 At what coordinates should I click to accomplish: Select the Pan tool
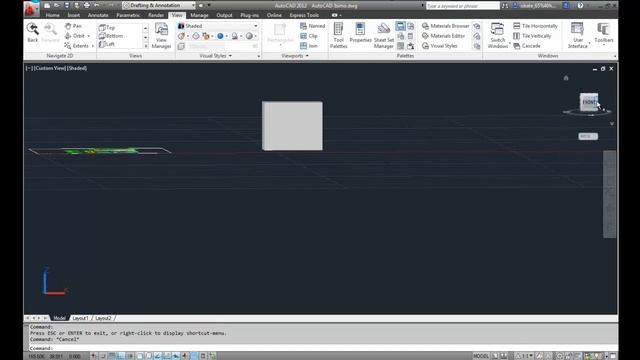(73, 26)
